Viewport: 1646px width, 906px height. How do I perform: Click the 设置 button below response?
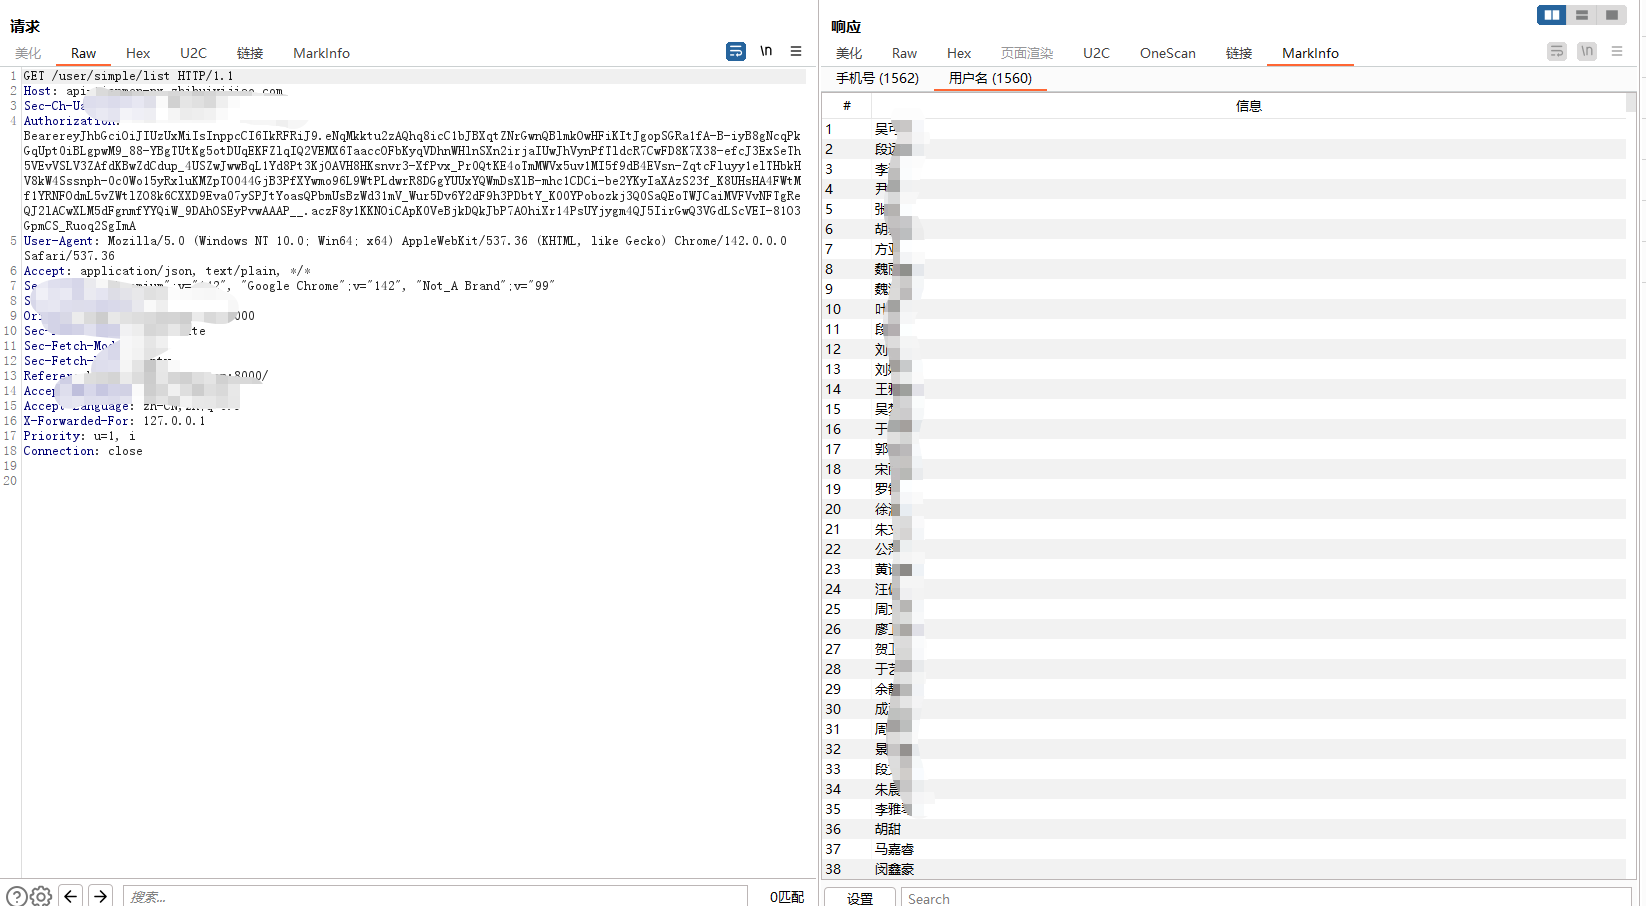click(x=860, y=898)
